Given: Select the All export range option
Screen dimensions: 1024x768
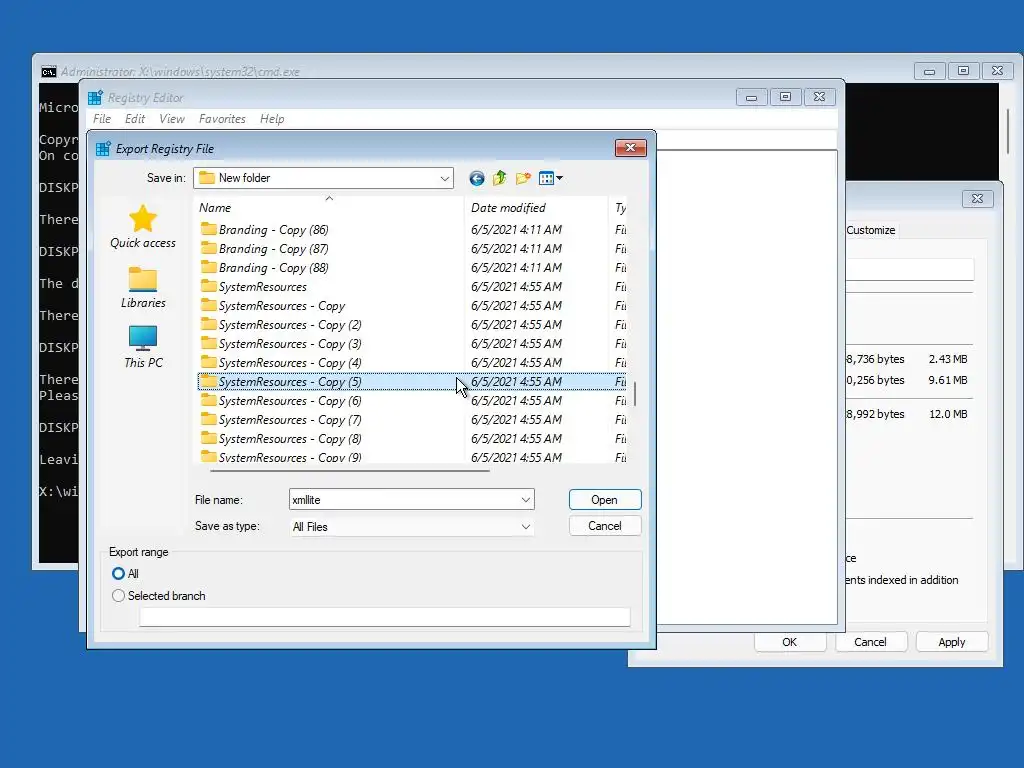Looking at the screenshot, I should [118, 573].
